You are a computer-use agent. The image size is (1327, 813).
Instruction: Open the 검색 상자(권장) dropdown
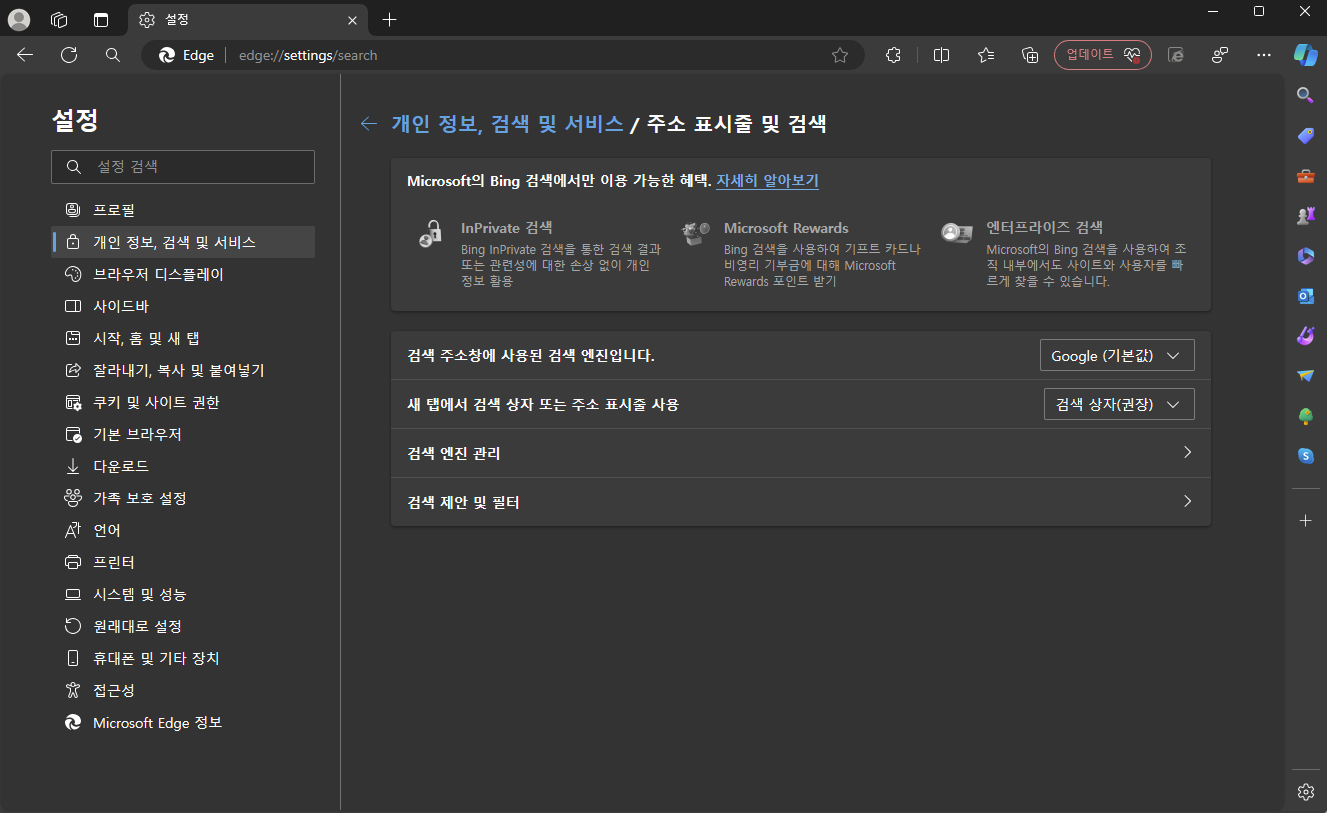[1118, 404]
